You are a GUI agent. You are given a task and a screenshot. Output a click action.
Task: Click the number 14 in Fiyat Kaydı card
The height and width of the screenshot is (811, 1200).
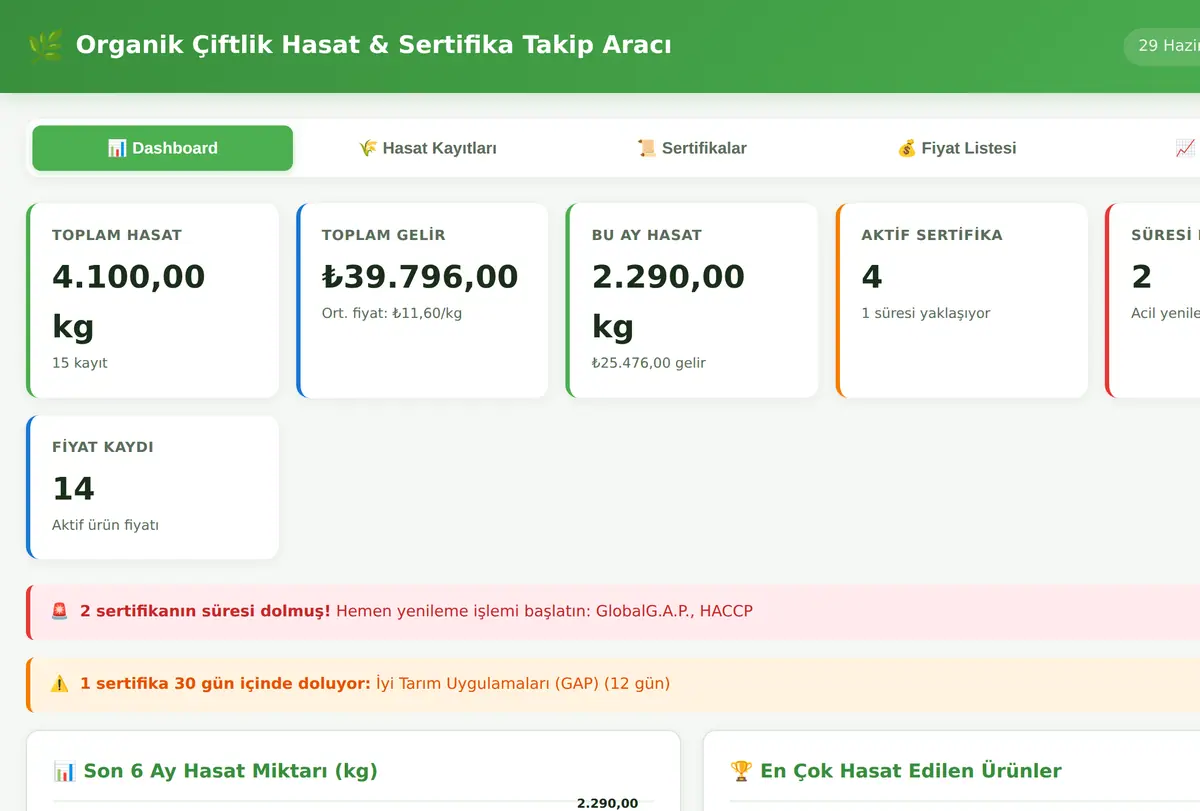coord(73,489)
